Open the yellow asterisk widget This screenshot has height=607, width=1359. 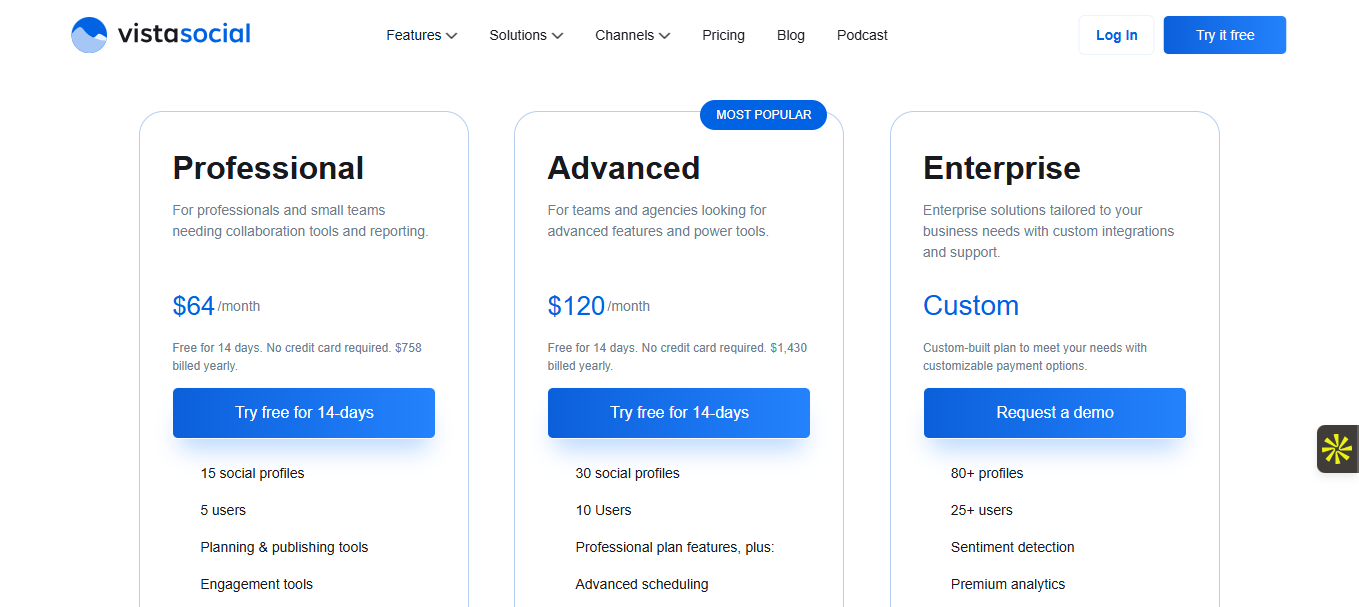coord(1337,449)
